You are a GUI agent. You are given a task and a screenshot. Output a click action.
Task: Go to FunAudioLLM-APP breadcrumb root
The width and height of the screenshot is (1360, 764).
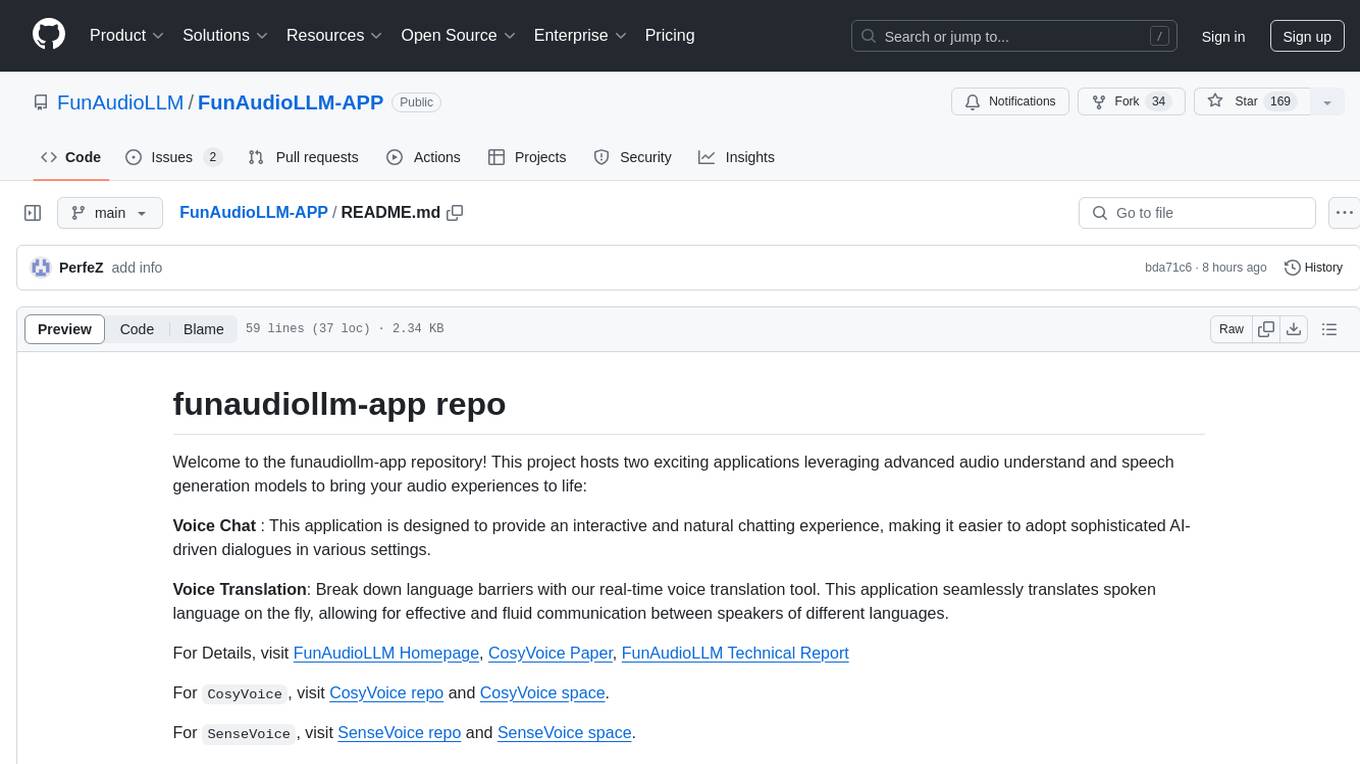pos(253,213)
